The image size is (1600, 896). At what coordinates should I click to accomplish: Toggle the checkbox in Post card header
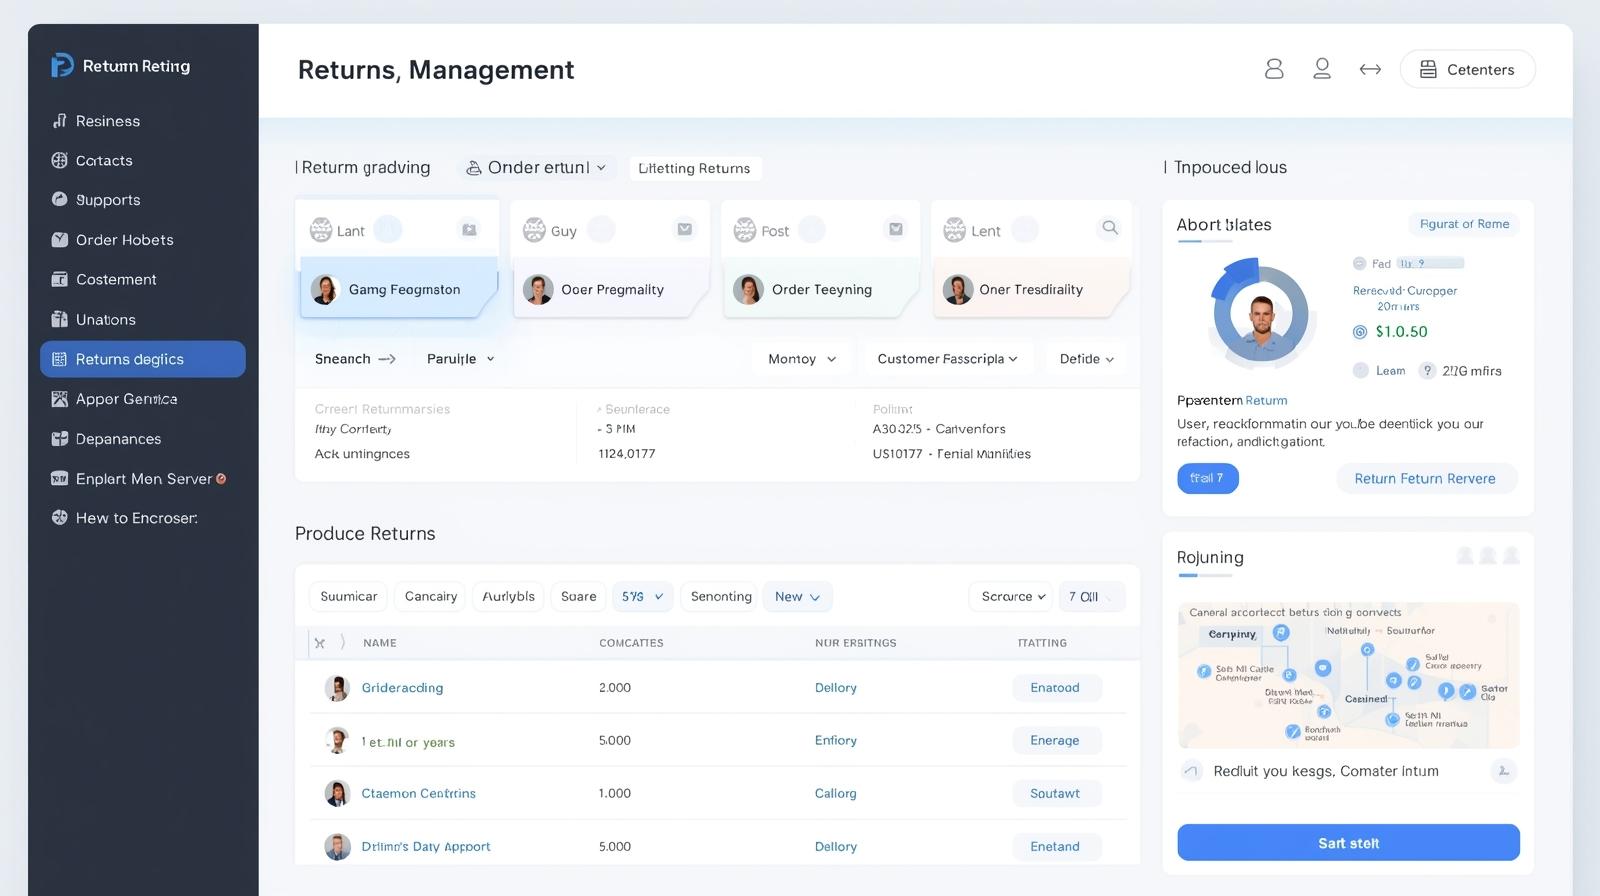[x=896, y=229]
